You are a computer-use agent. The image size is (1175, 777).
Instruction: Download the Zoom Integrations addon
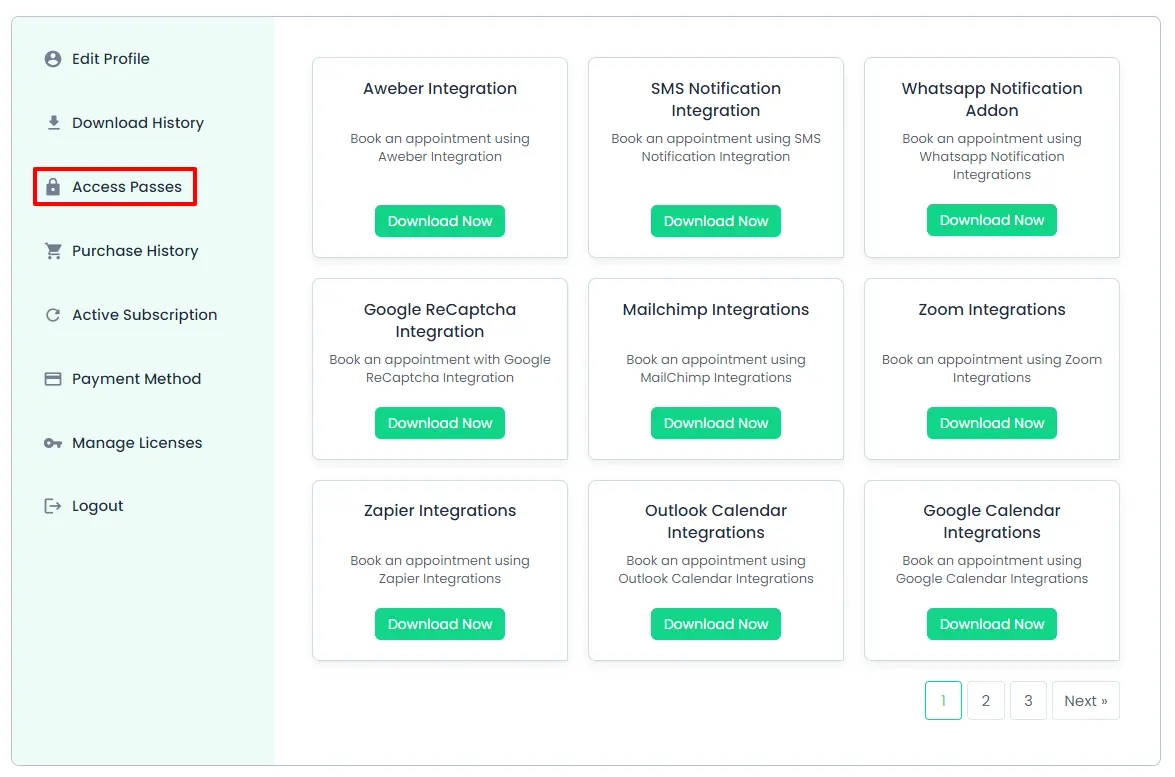pyautogui.click(x=991, y=423)
